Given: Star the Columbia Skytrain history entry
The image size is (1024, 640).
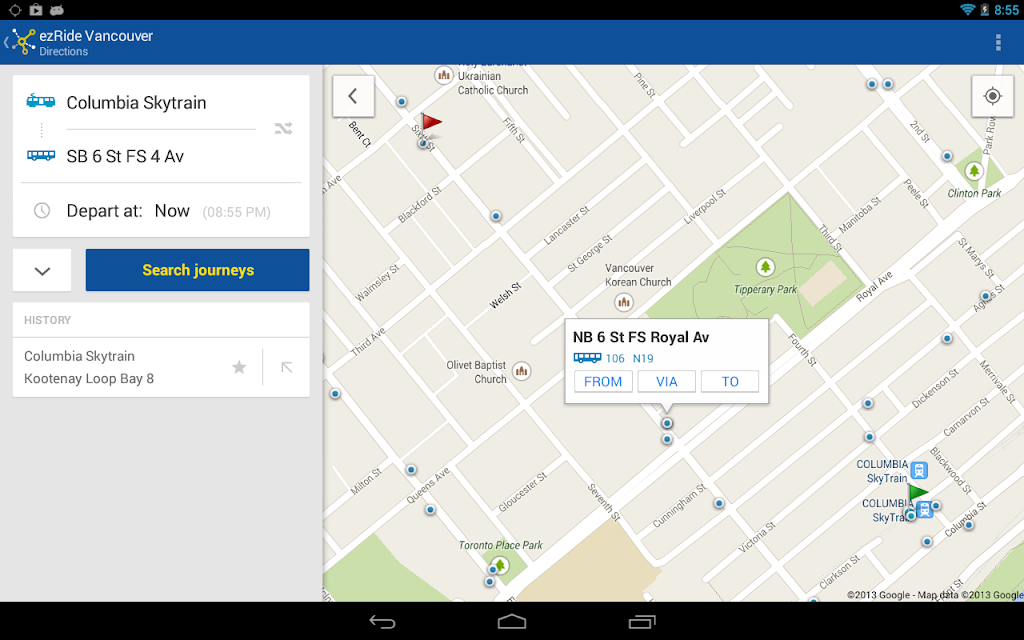Looking at the screenshot, I should click(239, 367).
